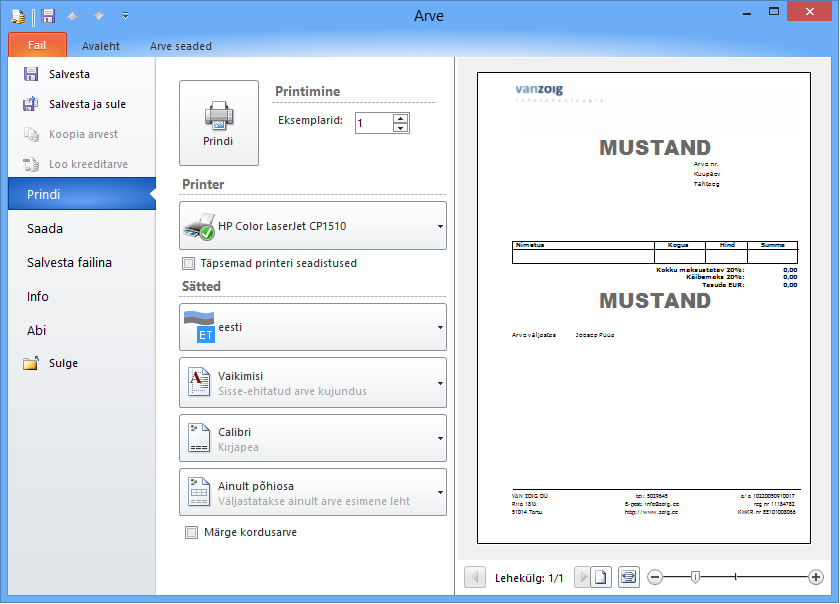
Task: Open the eesti language dropdown
Action: (313, 327)
